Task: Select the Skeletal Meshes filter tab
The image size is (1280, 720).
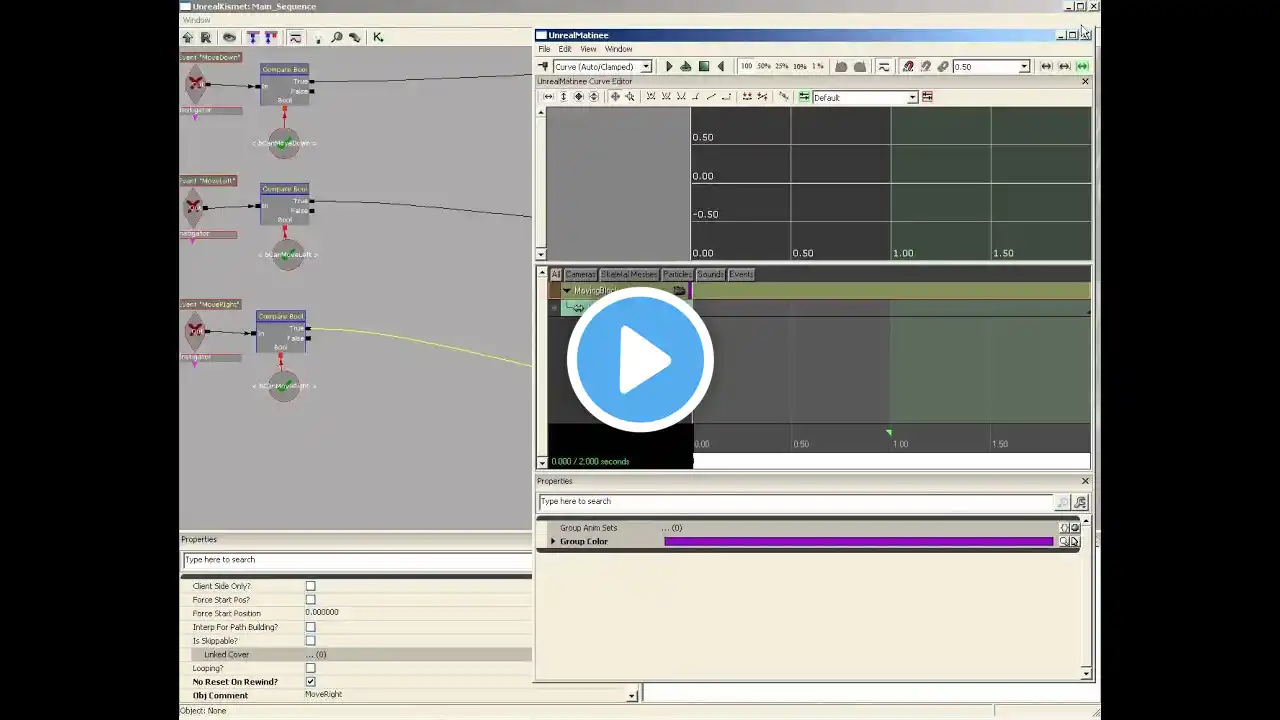Action: [x=629, y=274]
